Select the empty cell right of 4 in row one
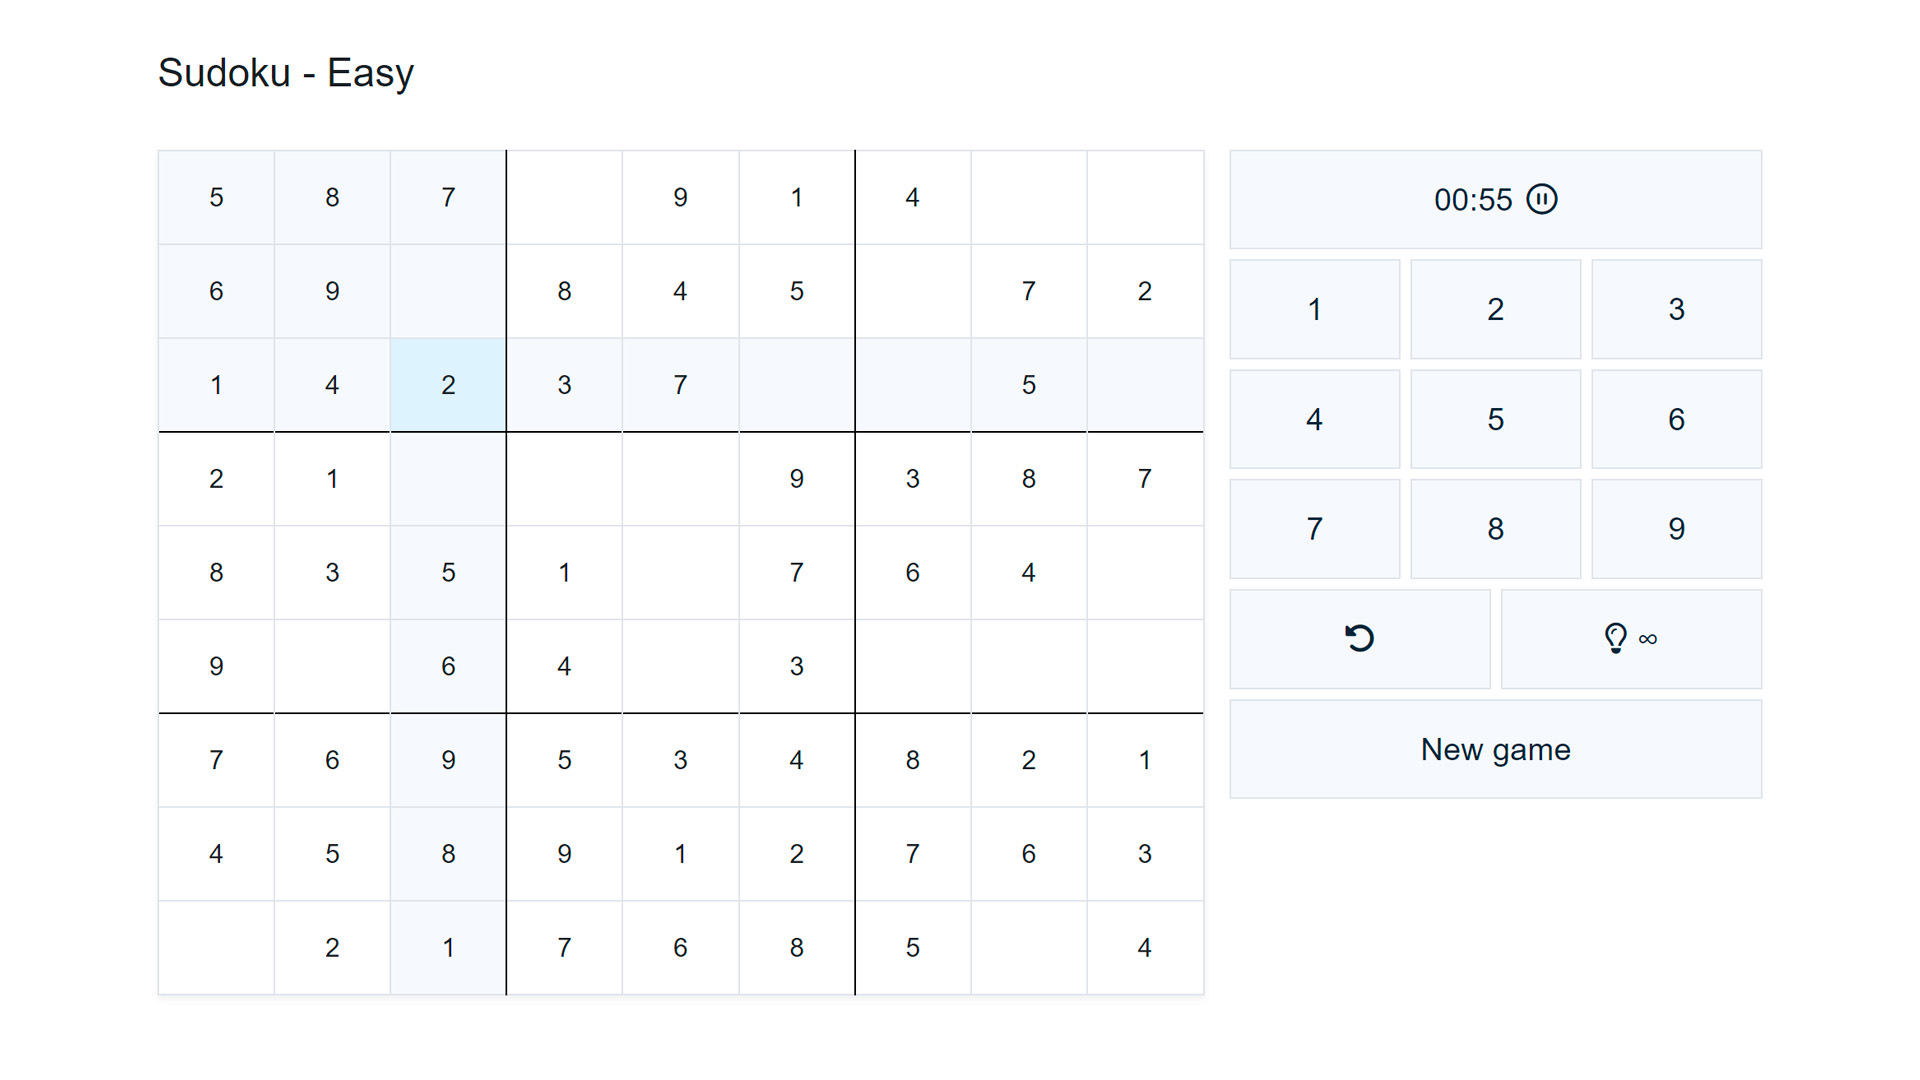Screen dimensions: 1920x1080 (1028, 198)
